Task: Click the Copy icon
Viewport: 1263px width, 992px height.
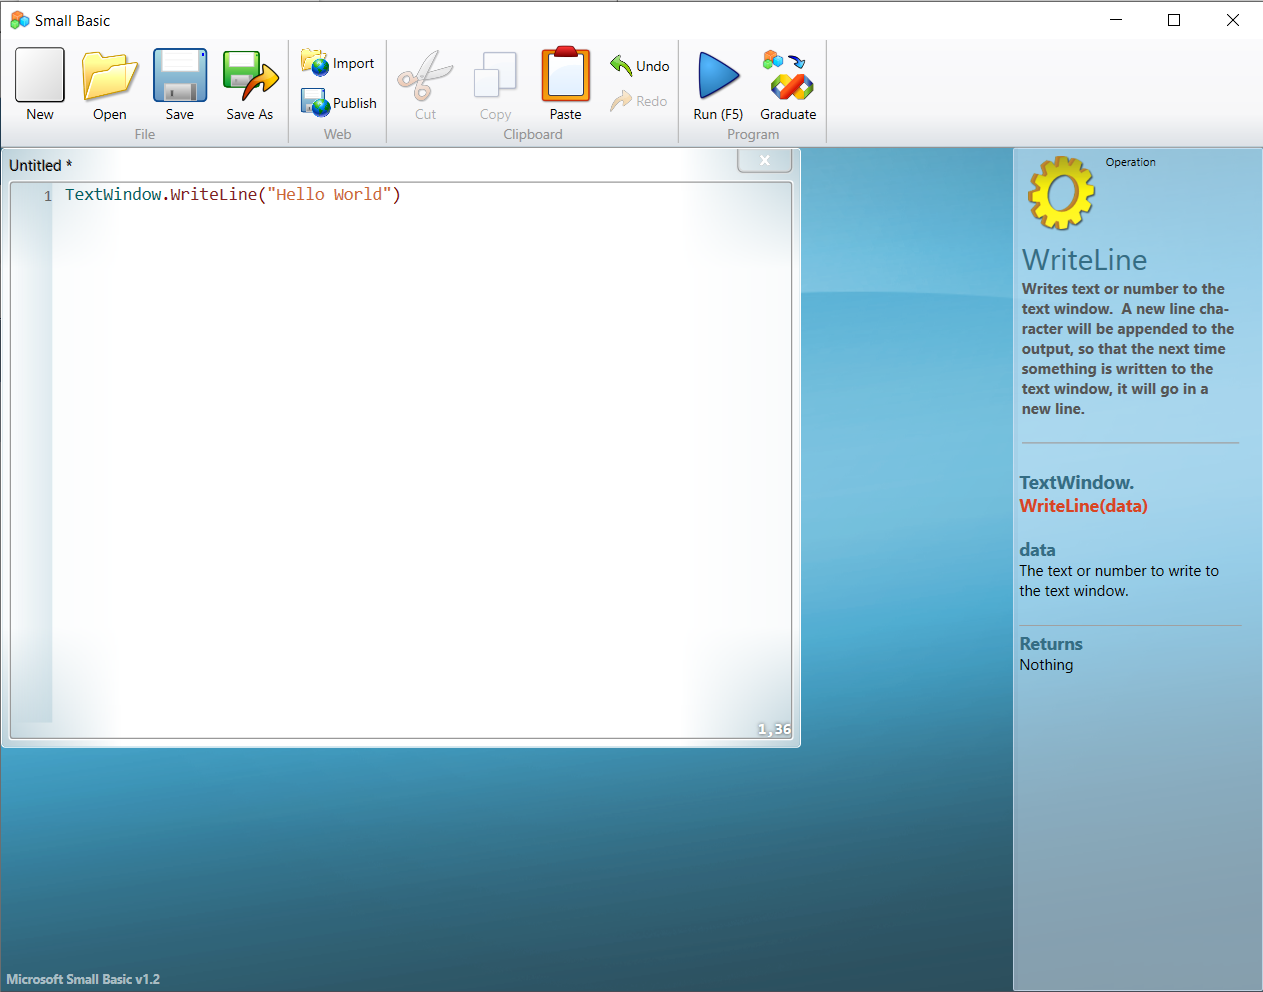Action: pos(495,76)
